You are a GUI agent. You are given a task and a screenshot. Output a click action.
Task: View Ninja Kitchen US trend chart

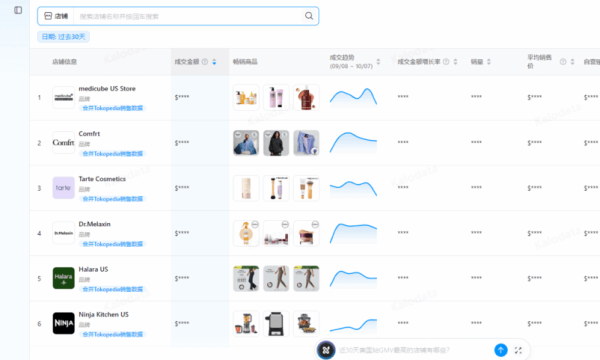click(x=353, y=325)
